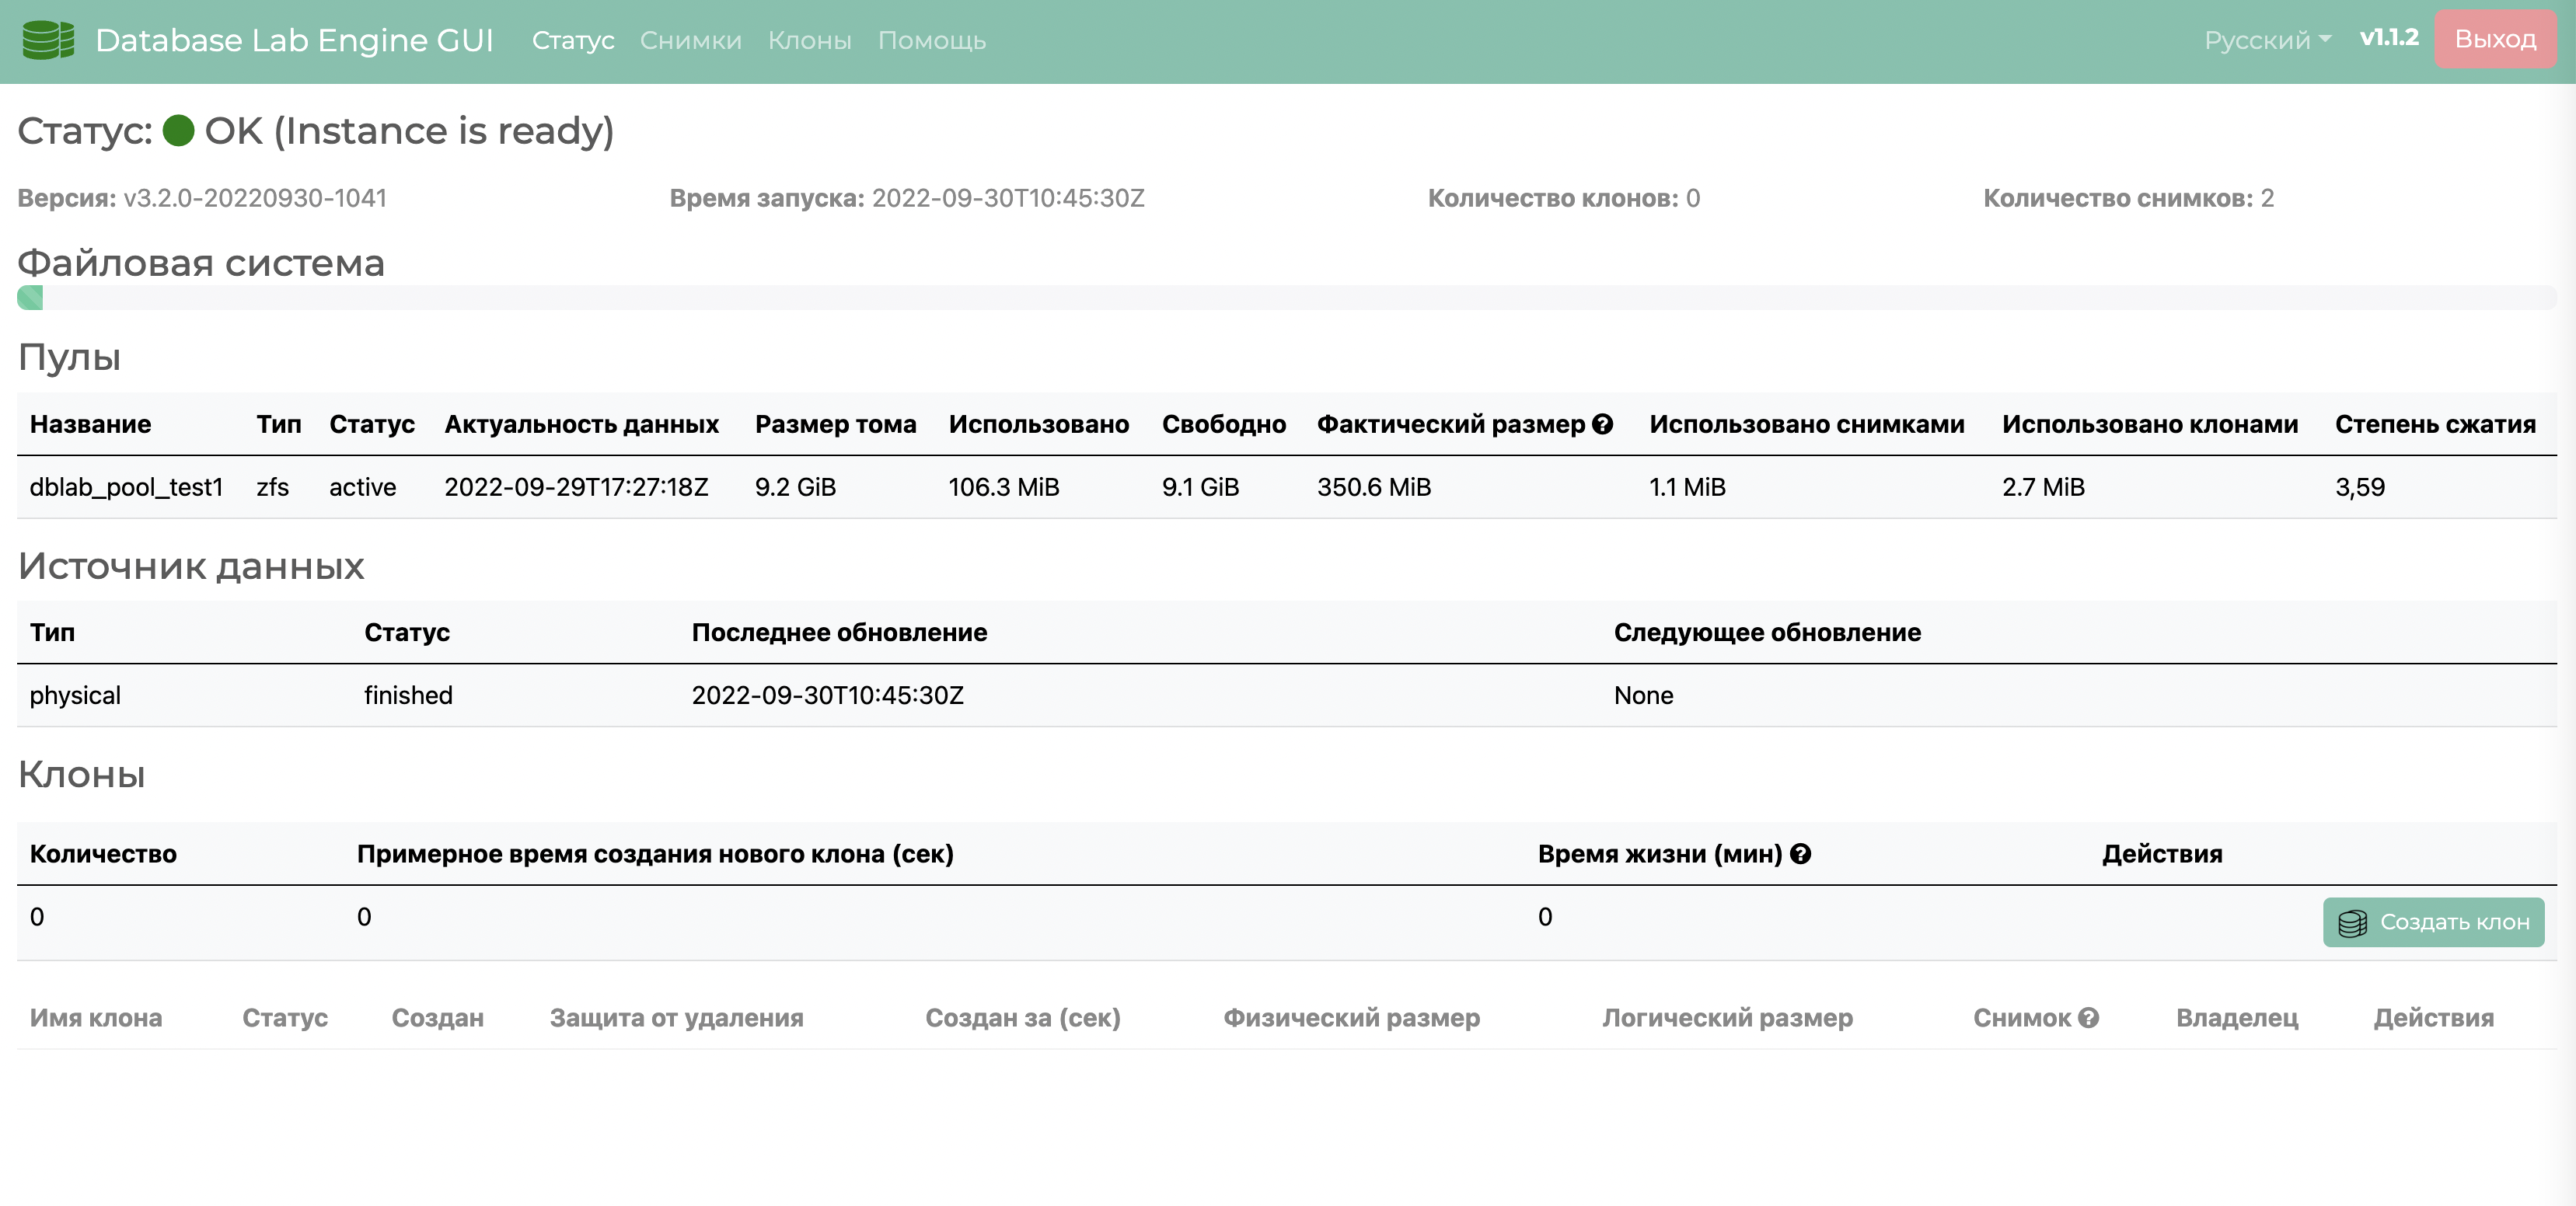Click pool name dblab_pool_test1
The width and height of the screenshot is (2576, 1206).
tap(126, 487)
